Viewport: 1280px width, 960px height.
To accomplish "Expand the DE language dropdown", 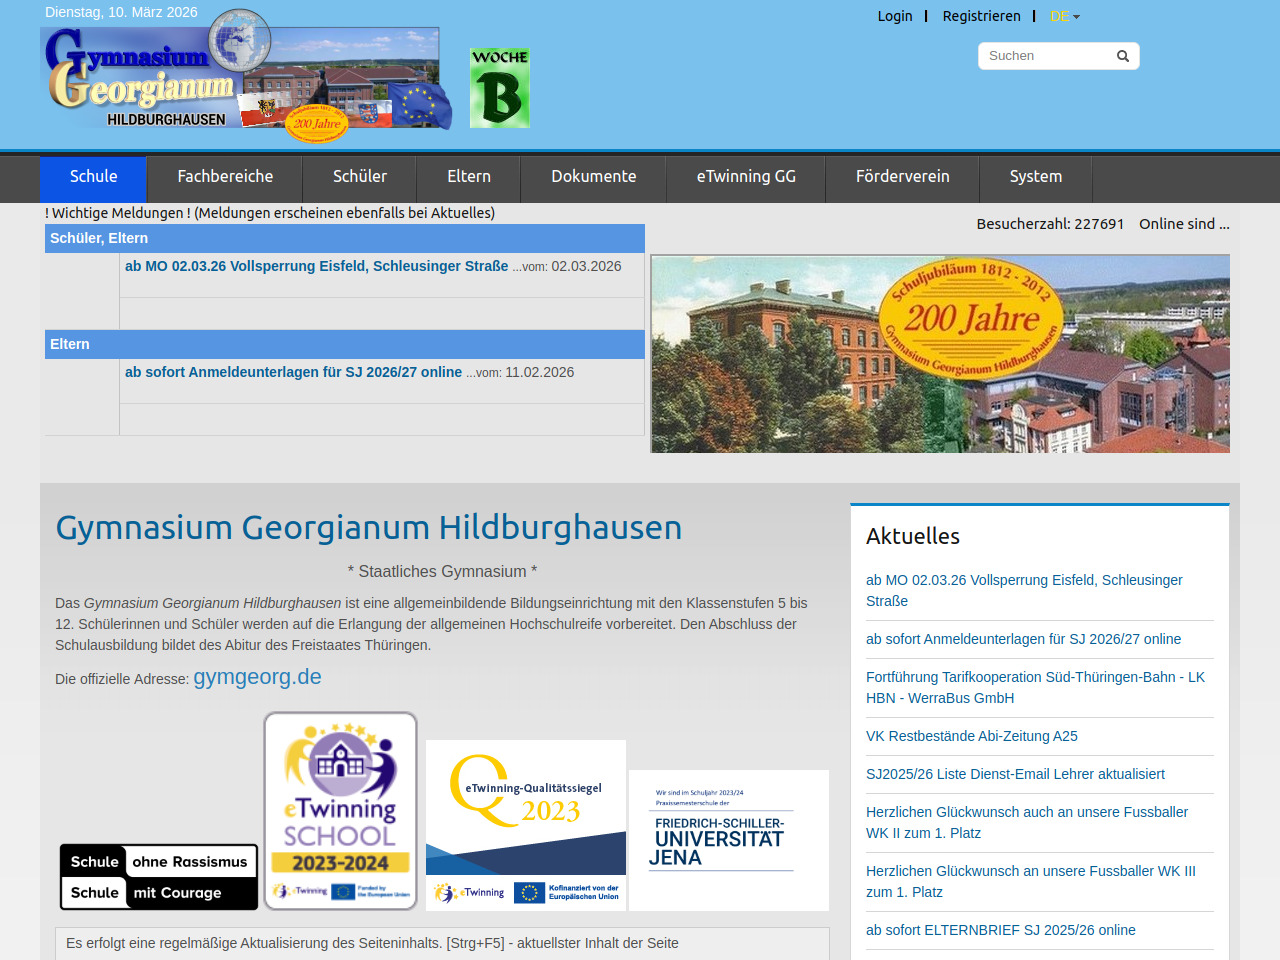I will [1064, 16].
